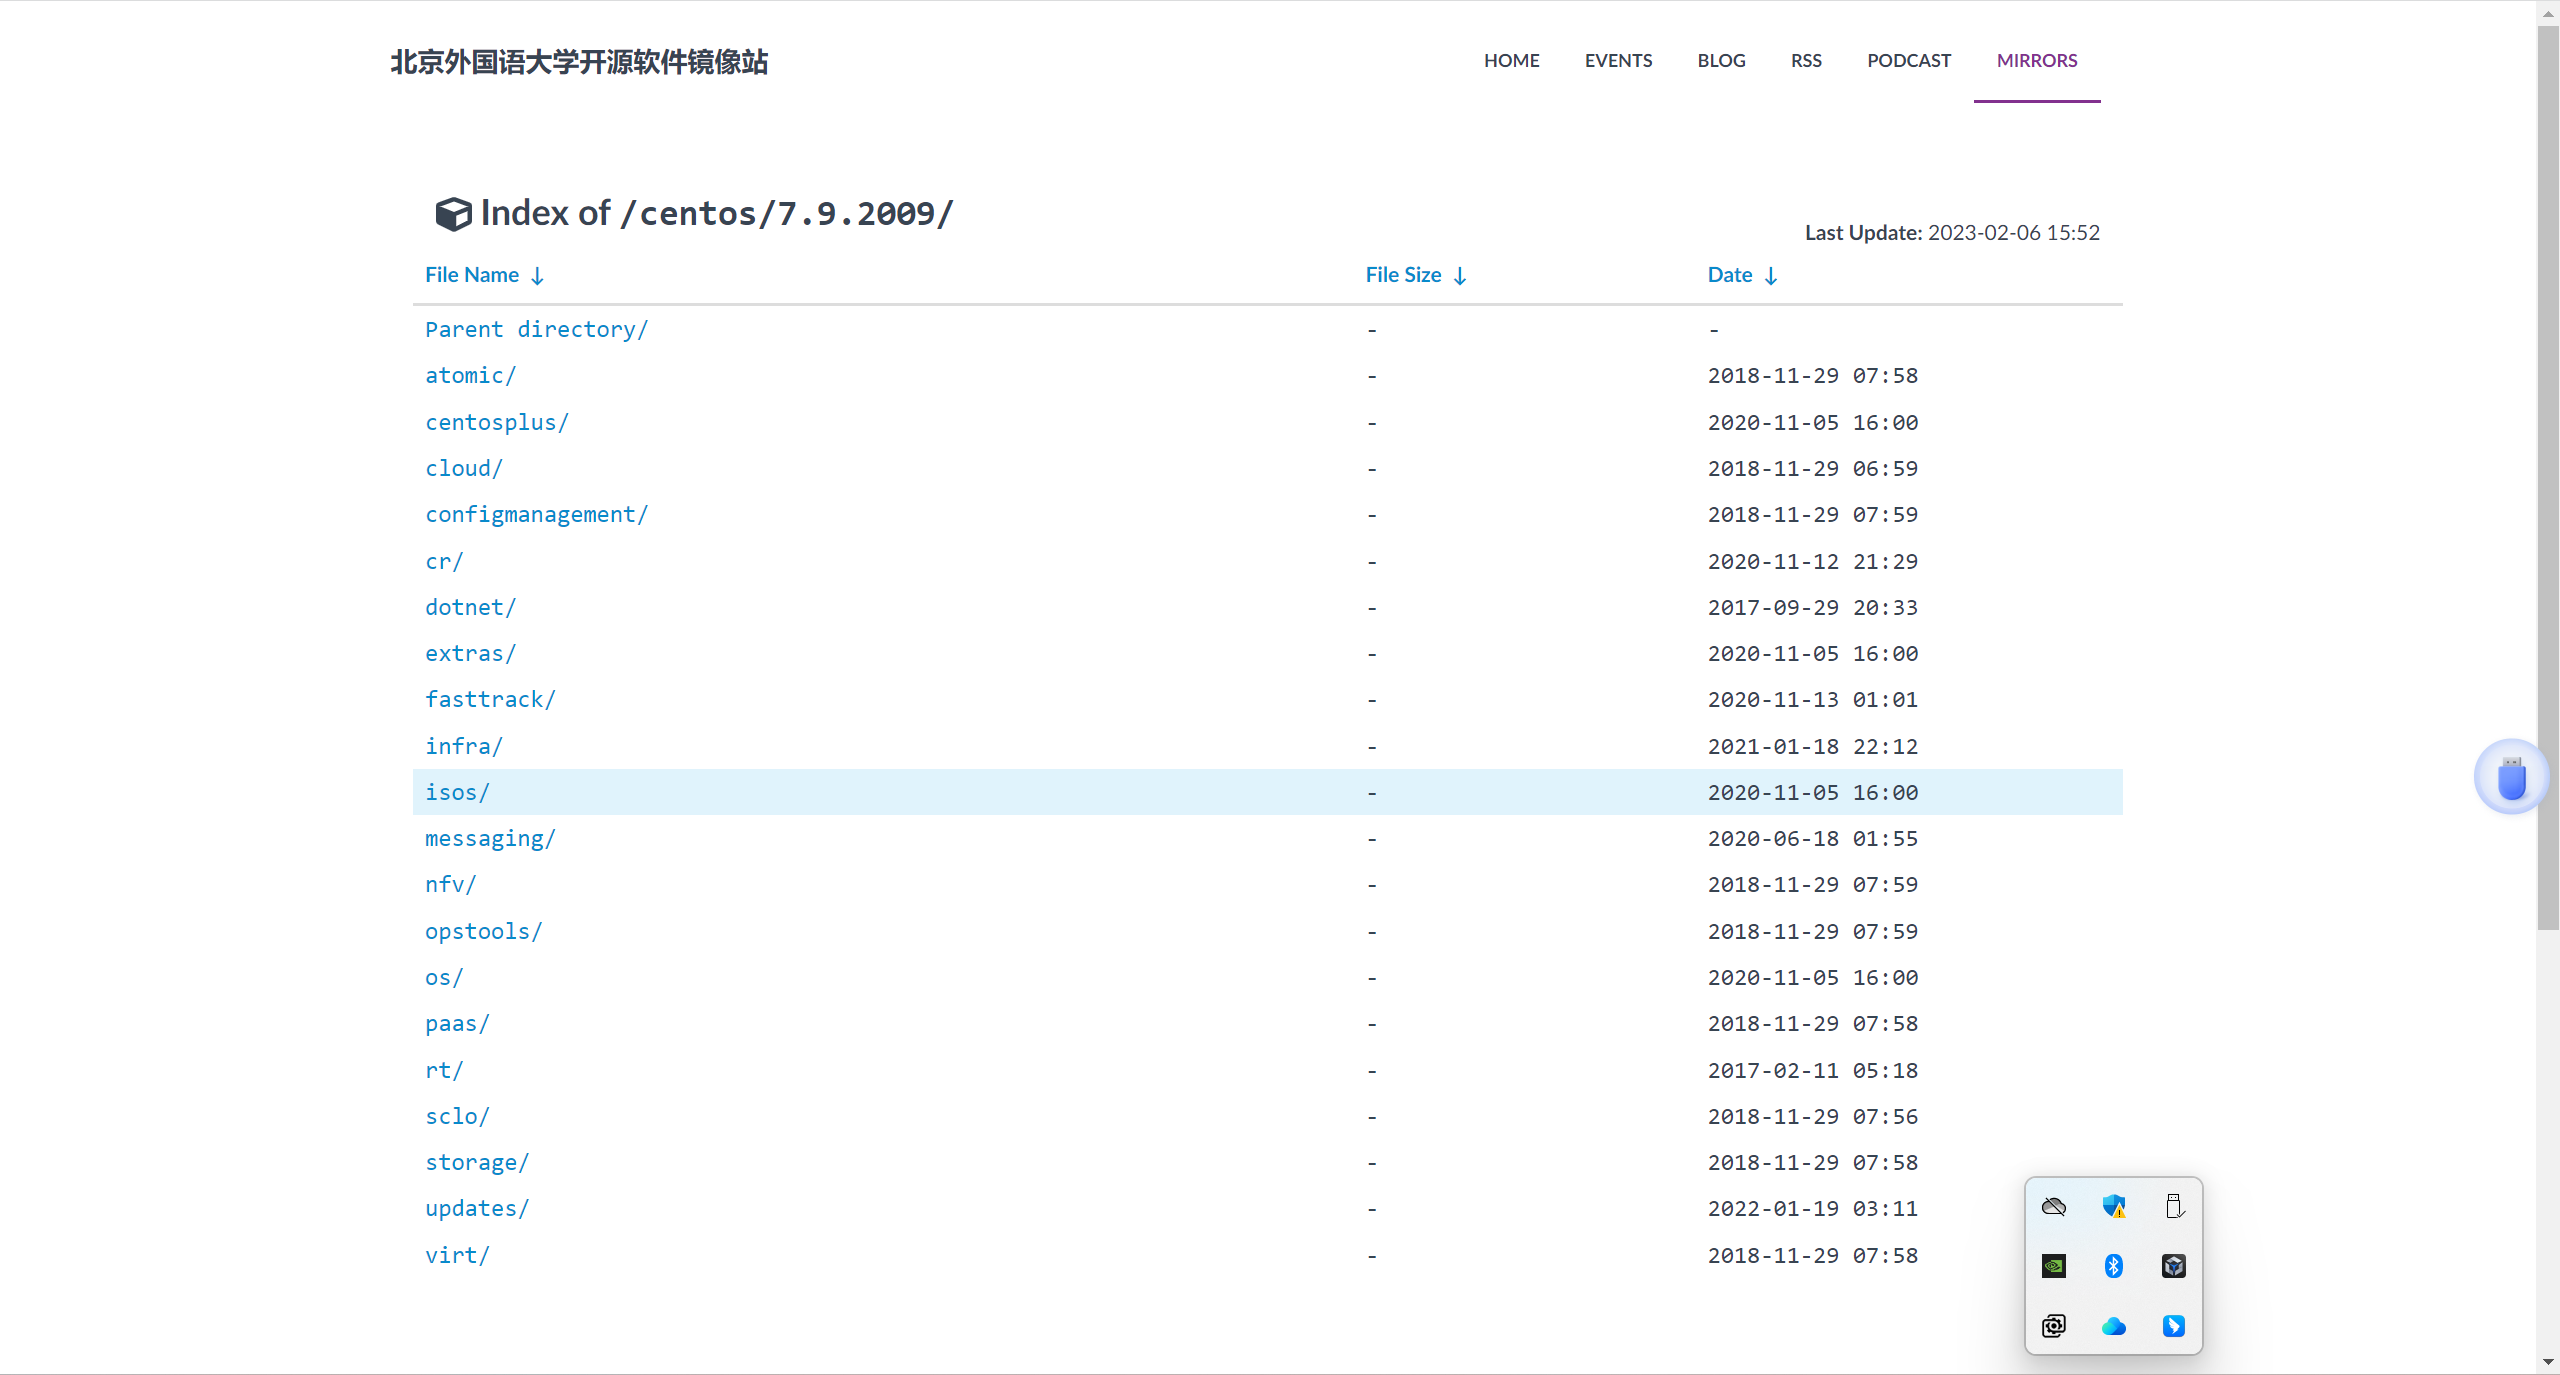Click the Date sort arrow

point(1771,276)
